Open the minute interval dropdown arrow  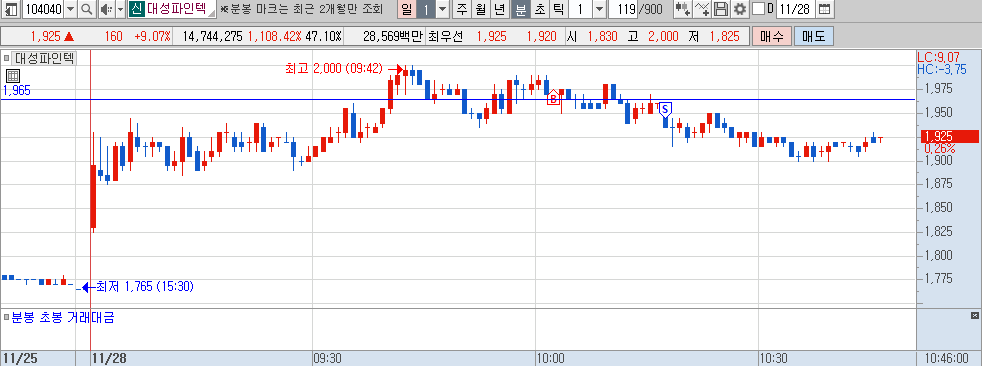pyautogui.click(x=599, y=9)
